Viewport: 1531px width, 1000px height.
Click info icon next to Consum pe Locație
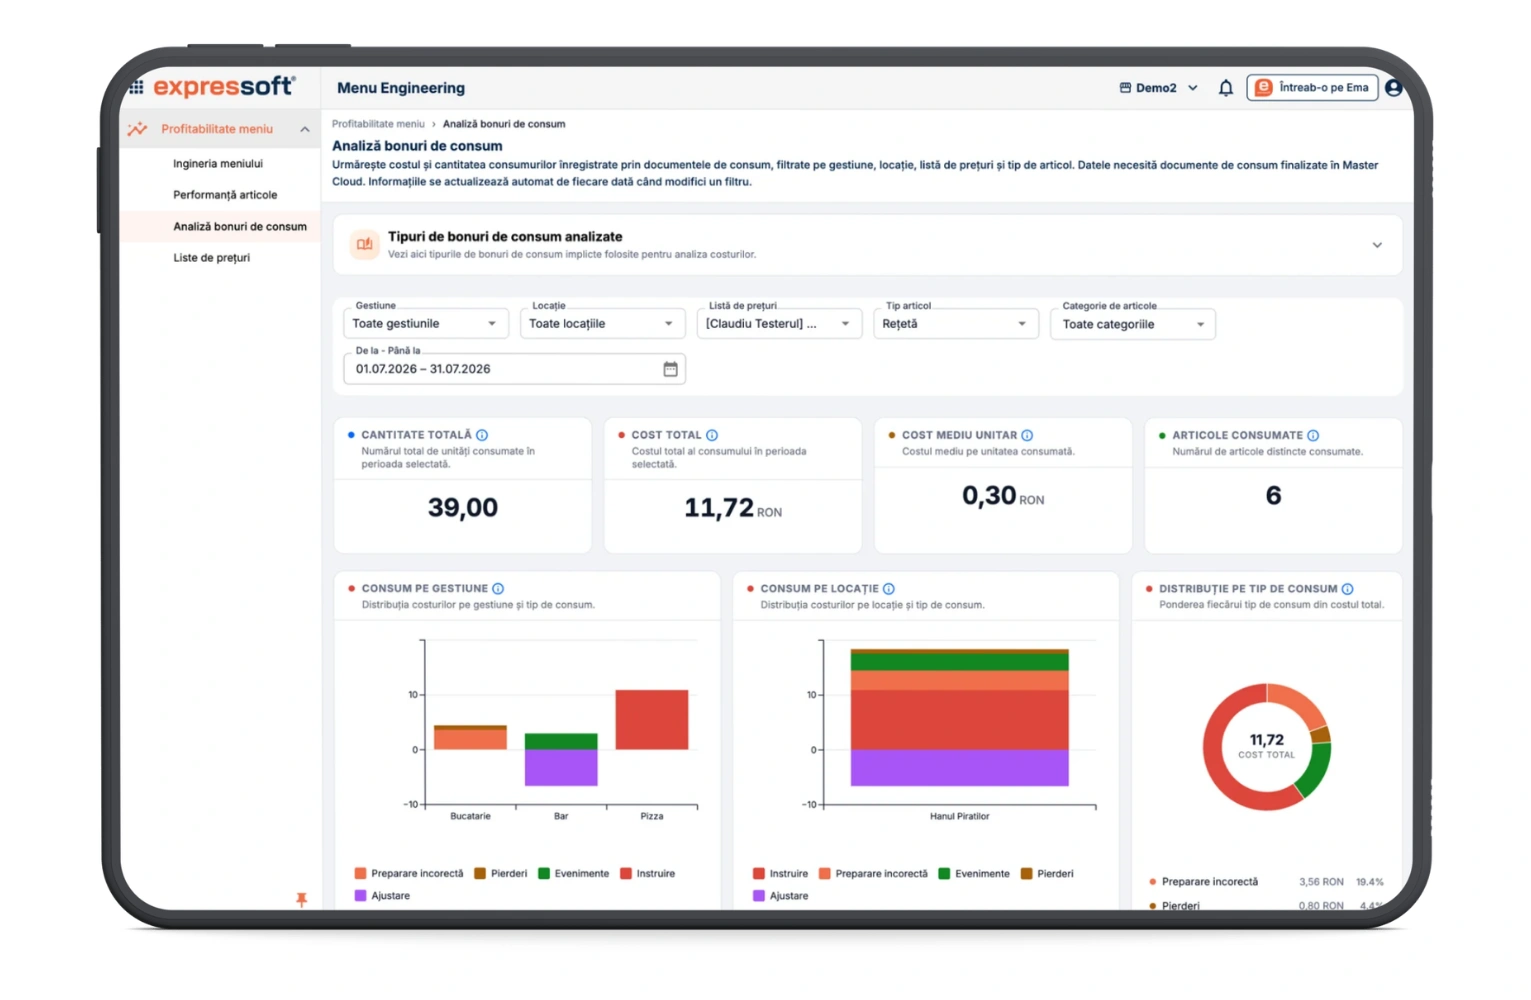point(889,589)
